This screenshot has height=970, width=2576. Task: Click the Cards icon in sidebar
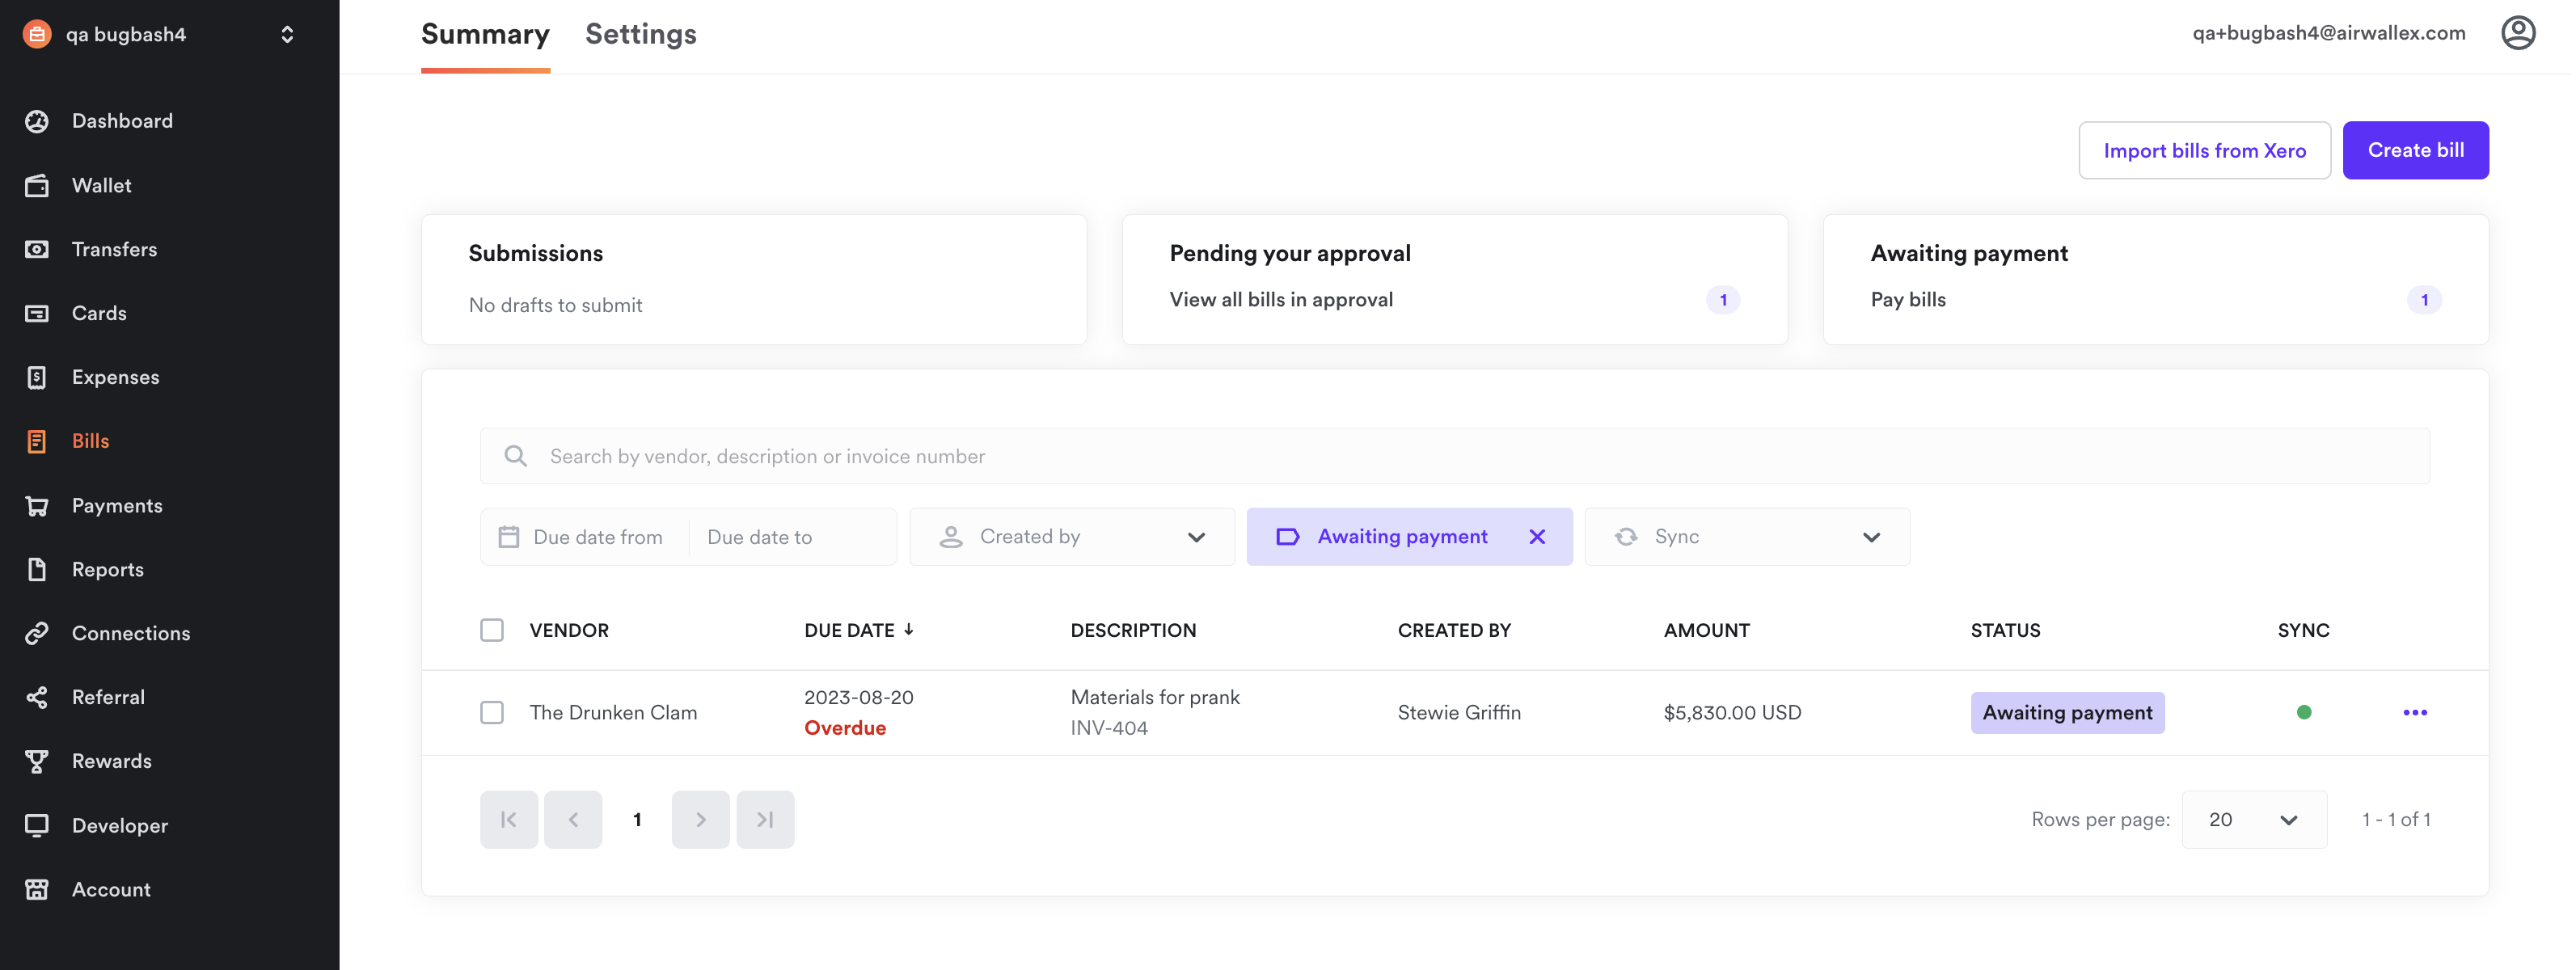(37, 313)
